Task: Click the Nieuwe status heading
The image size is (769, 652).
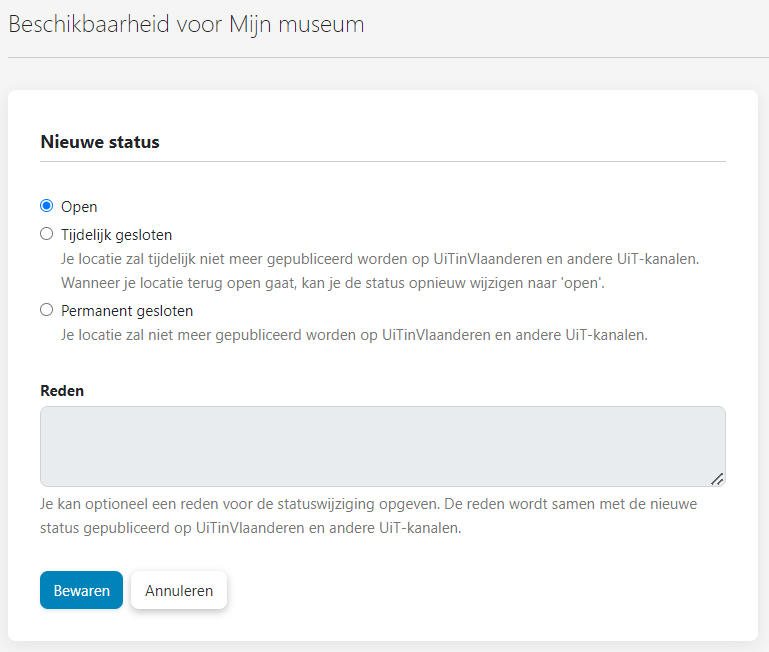Action: (x=100, y=142)
